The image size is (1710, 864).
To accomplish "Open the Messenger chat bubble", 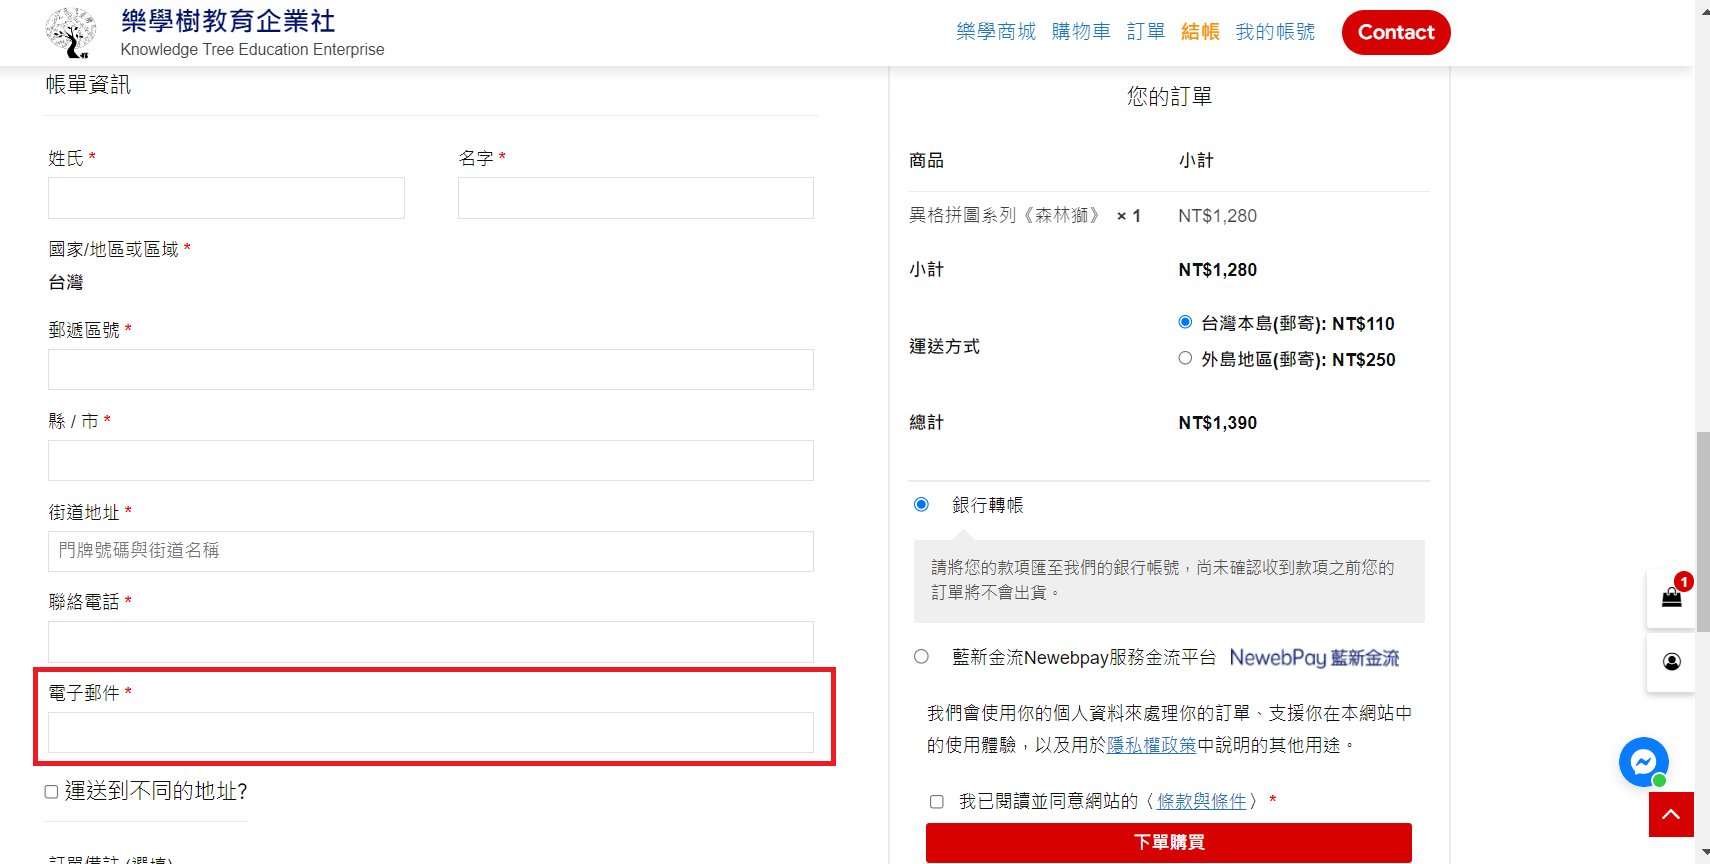I will pos(1643,762).
